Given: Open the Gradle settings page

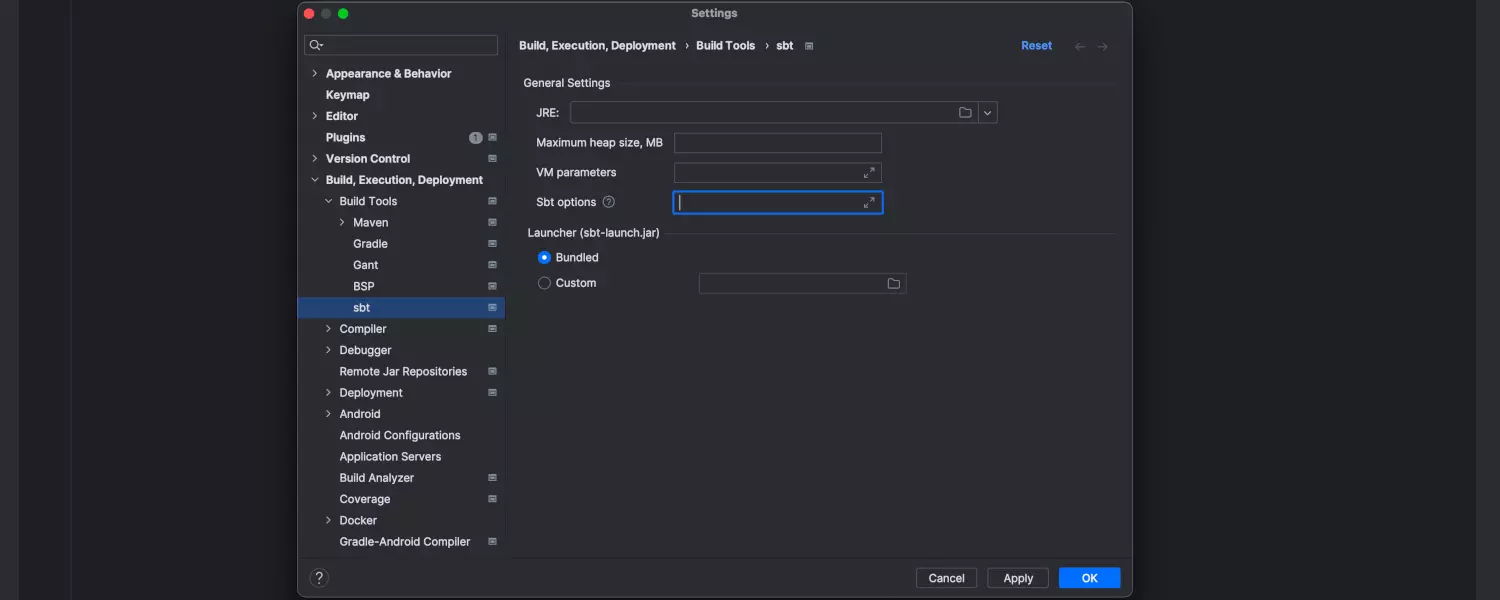Looking at the screenshot, I should (x=370, y=244).
